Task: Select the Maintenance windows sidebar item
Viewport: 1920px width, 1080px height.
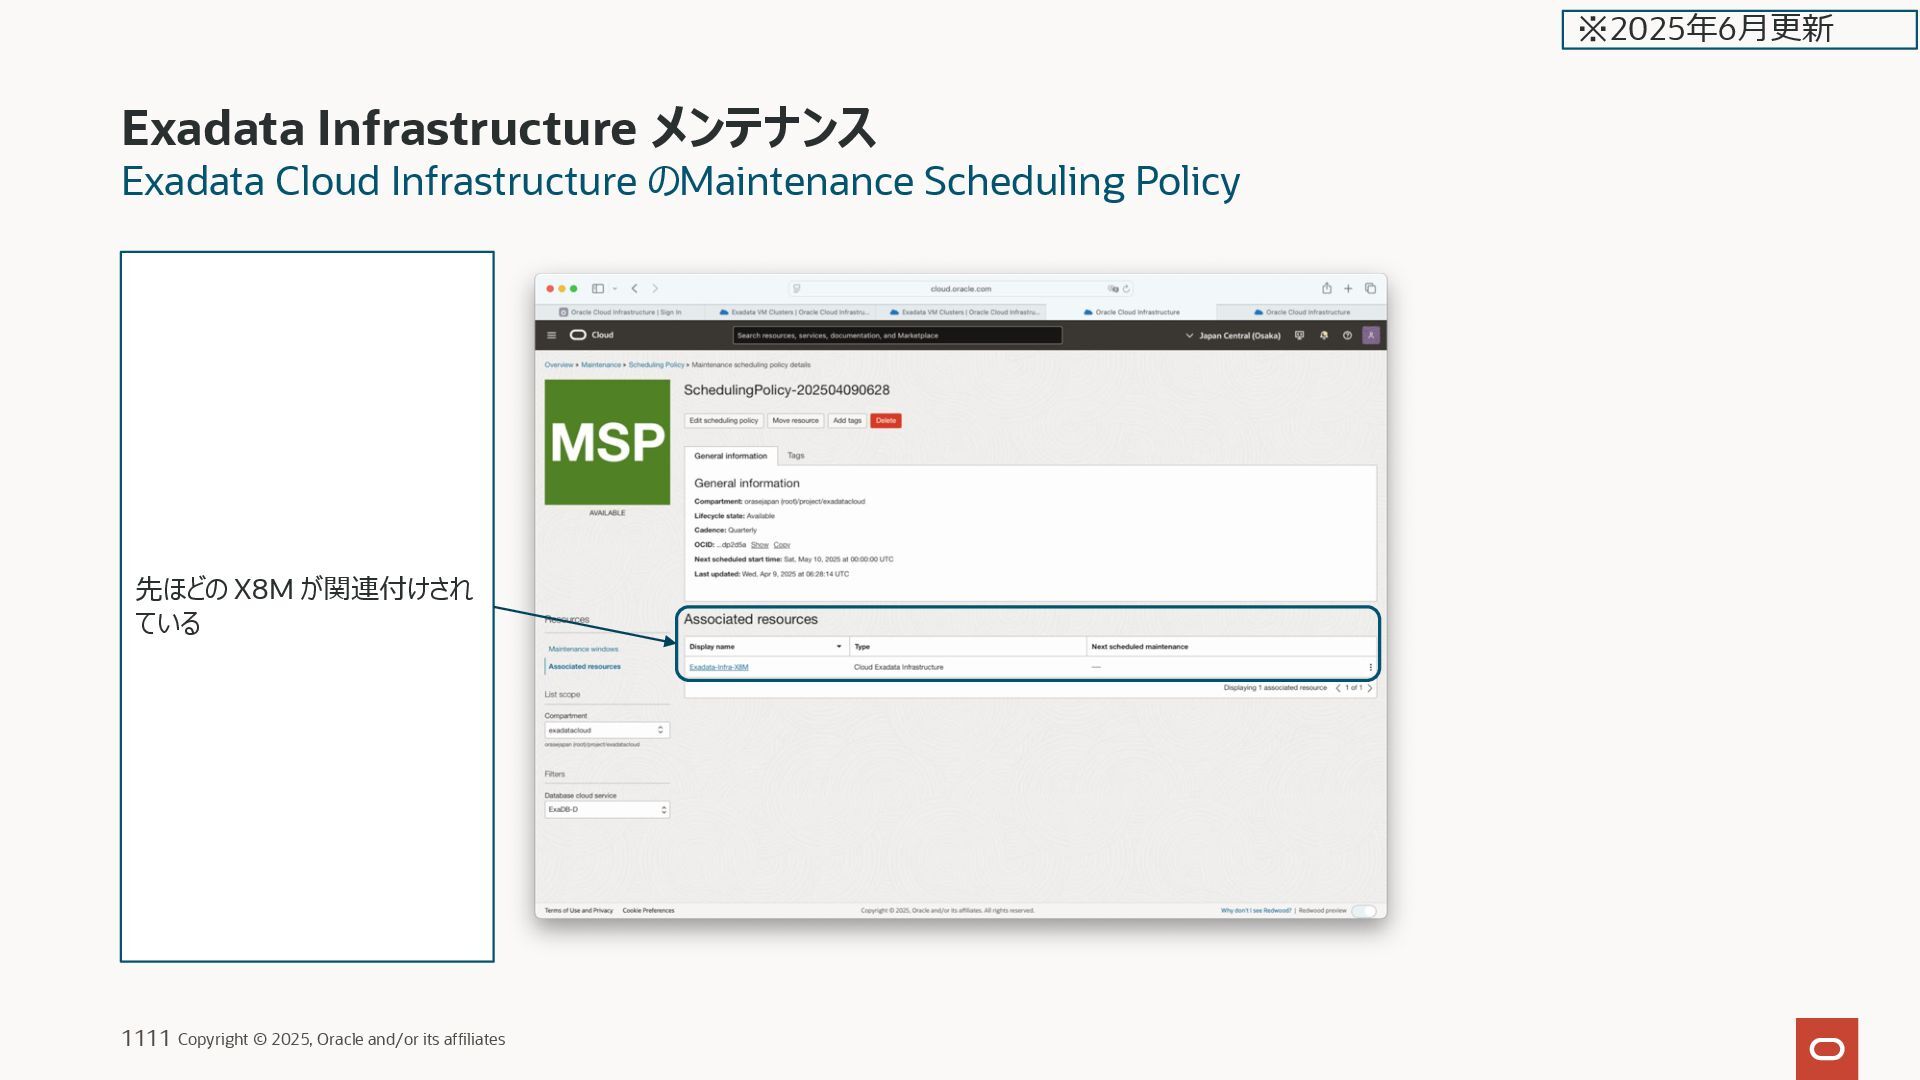Action: click(x=583, y=649)
